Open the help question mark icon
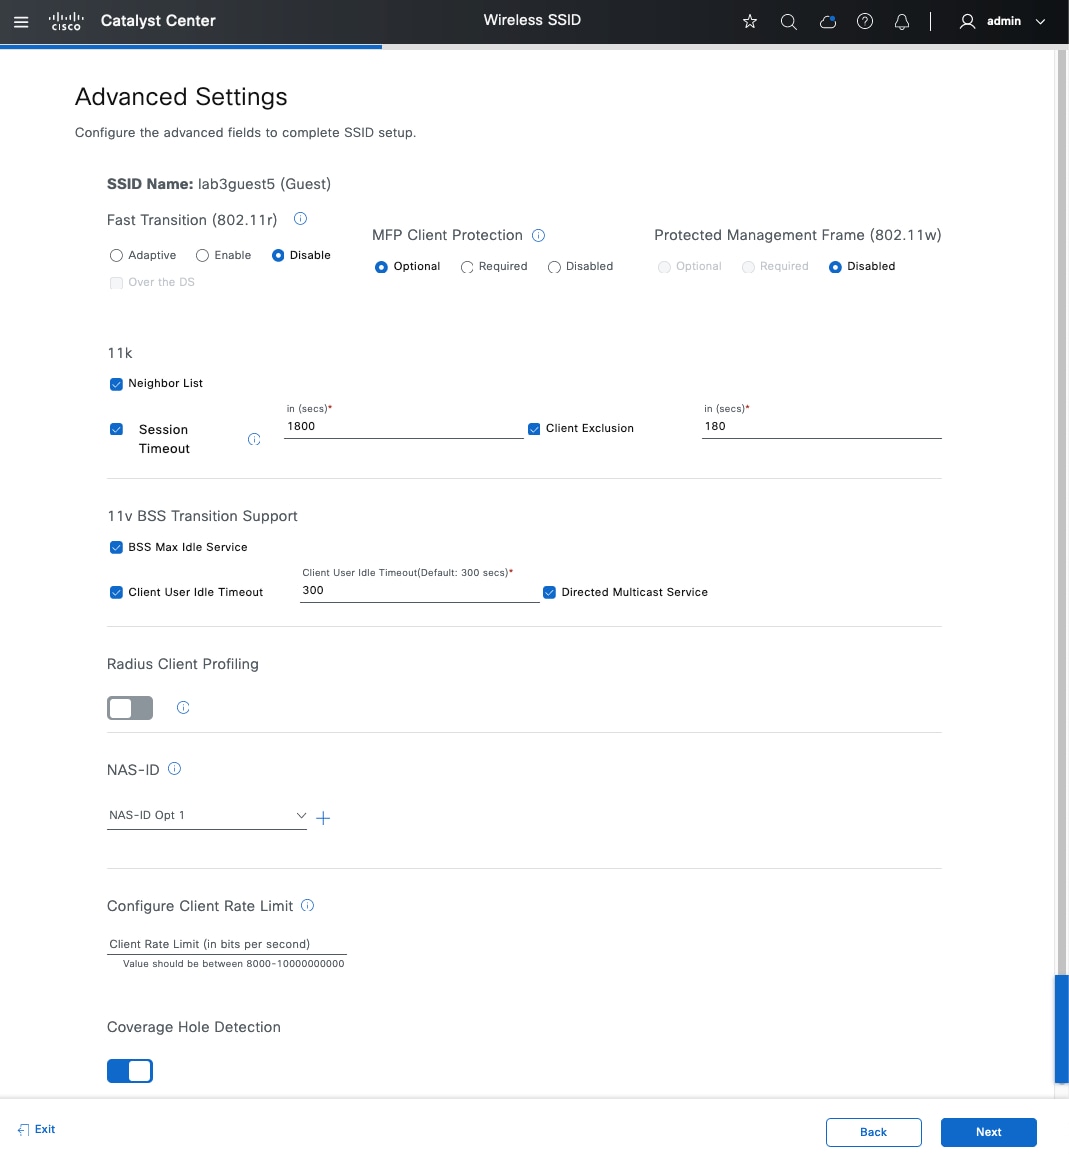This screenshot has width=1069, height=1154. pyautogui.click(x=866, y=21)
